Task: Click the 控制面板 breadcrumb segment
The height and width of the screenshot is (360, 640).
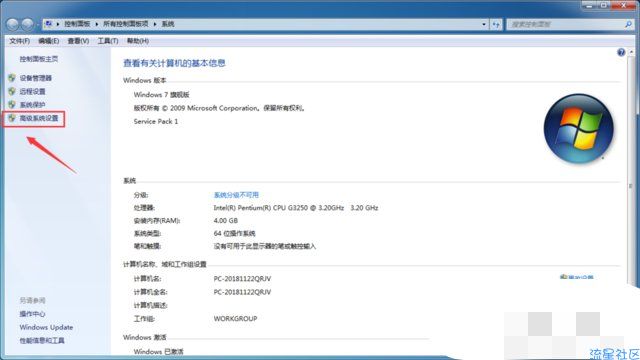Action: [x=77, y=24]
